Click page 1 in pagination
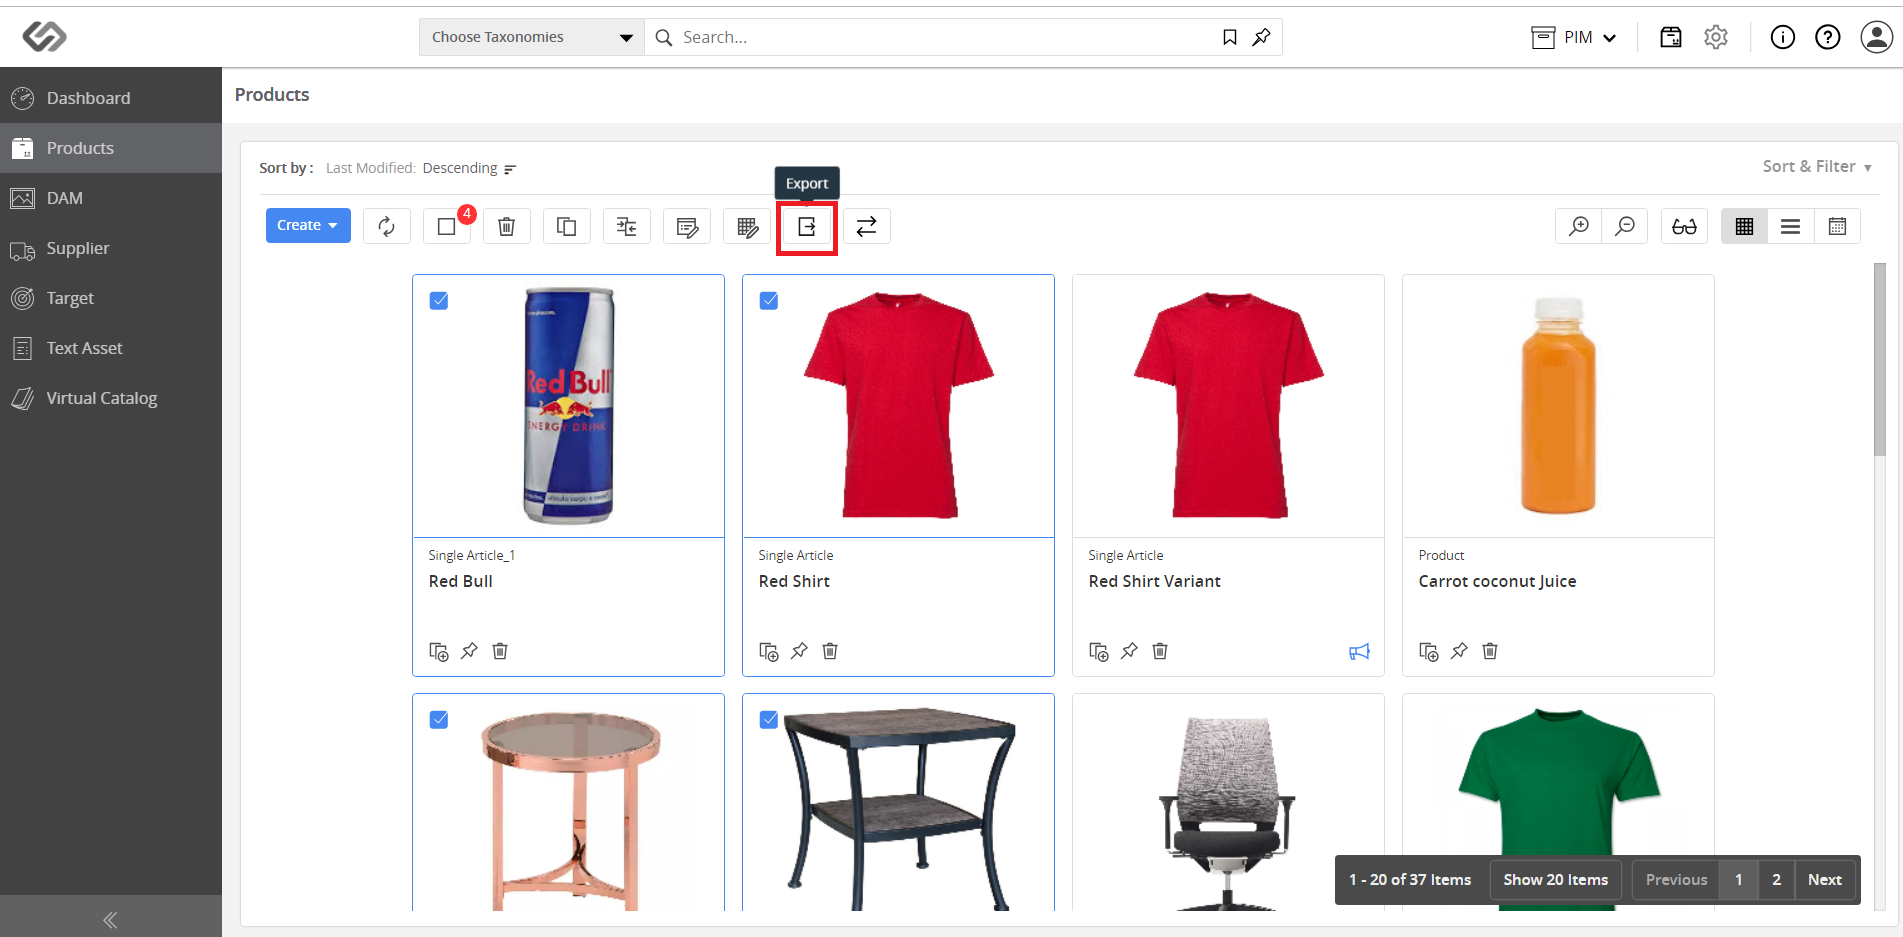Viewport: 1903px width, 937px height. (x=1739, y=880)
